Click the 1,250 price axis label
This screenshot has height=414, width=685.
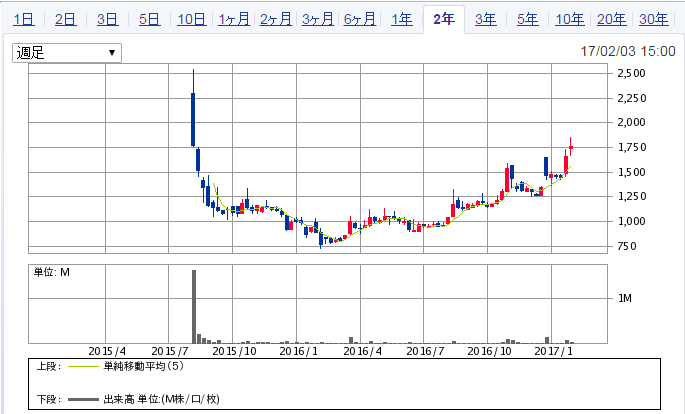pyautogui.click(x=631, y=197)
